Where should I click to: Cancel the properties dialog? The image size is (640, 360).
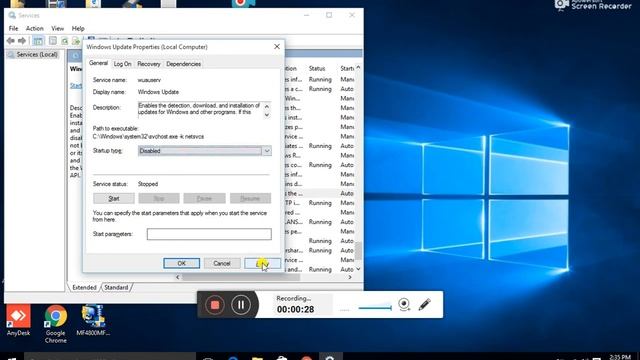coord(222,263)
